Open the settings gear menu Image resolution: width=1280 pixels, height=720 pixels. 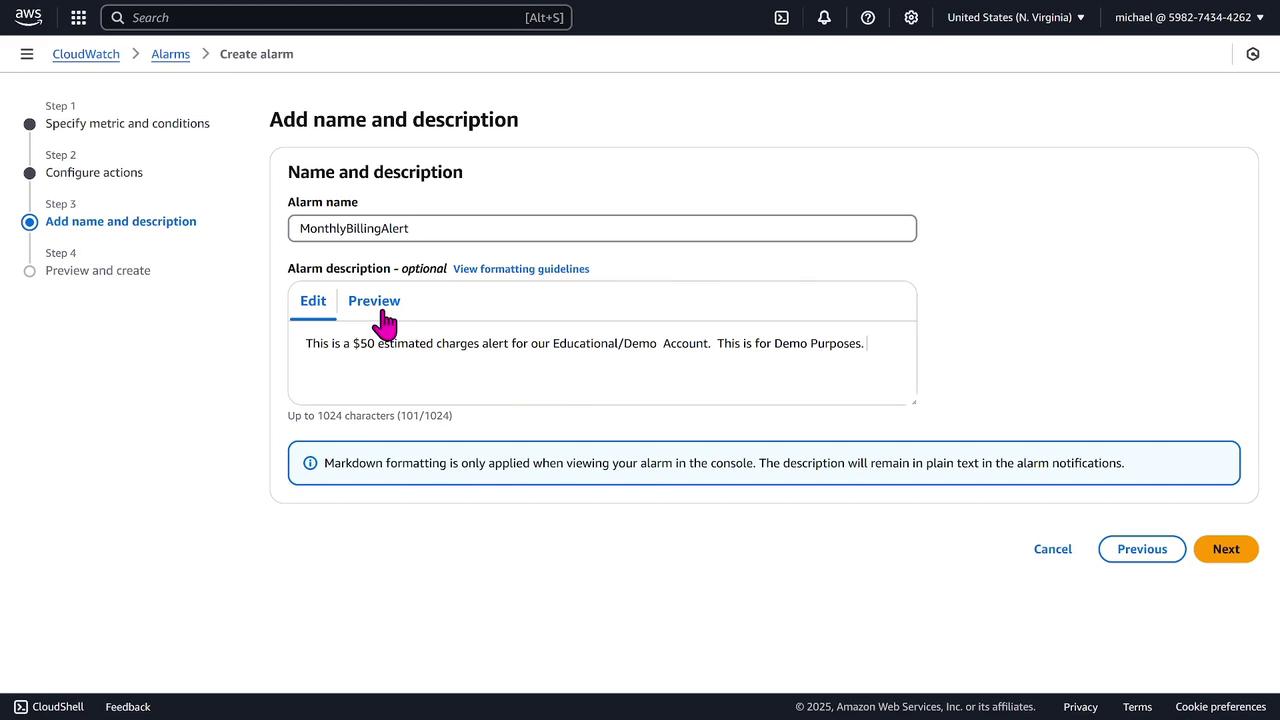(911, 17)
